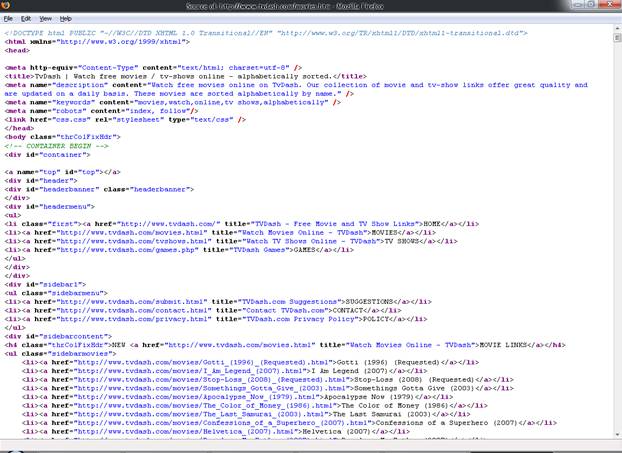
Task: Click the closing </head> tag
Action: 19,128
